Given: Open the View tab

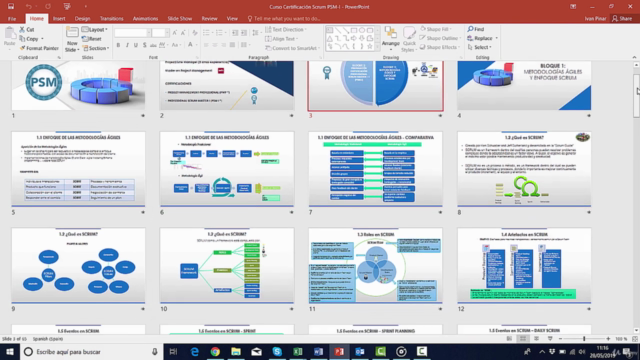Looking at the screenshot, I should (x=232, y=19).
